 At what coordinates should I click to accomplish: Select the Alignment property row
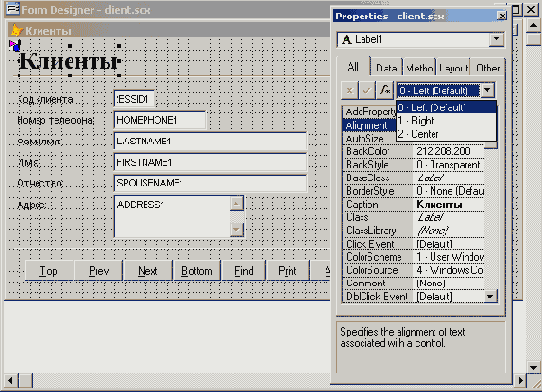coord(370,125)
